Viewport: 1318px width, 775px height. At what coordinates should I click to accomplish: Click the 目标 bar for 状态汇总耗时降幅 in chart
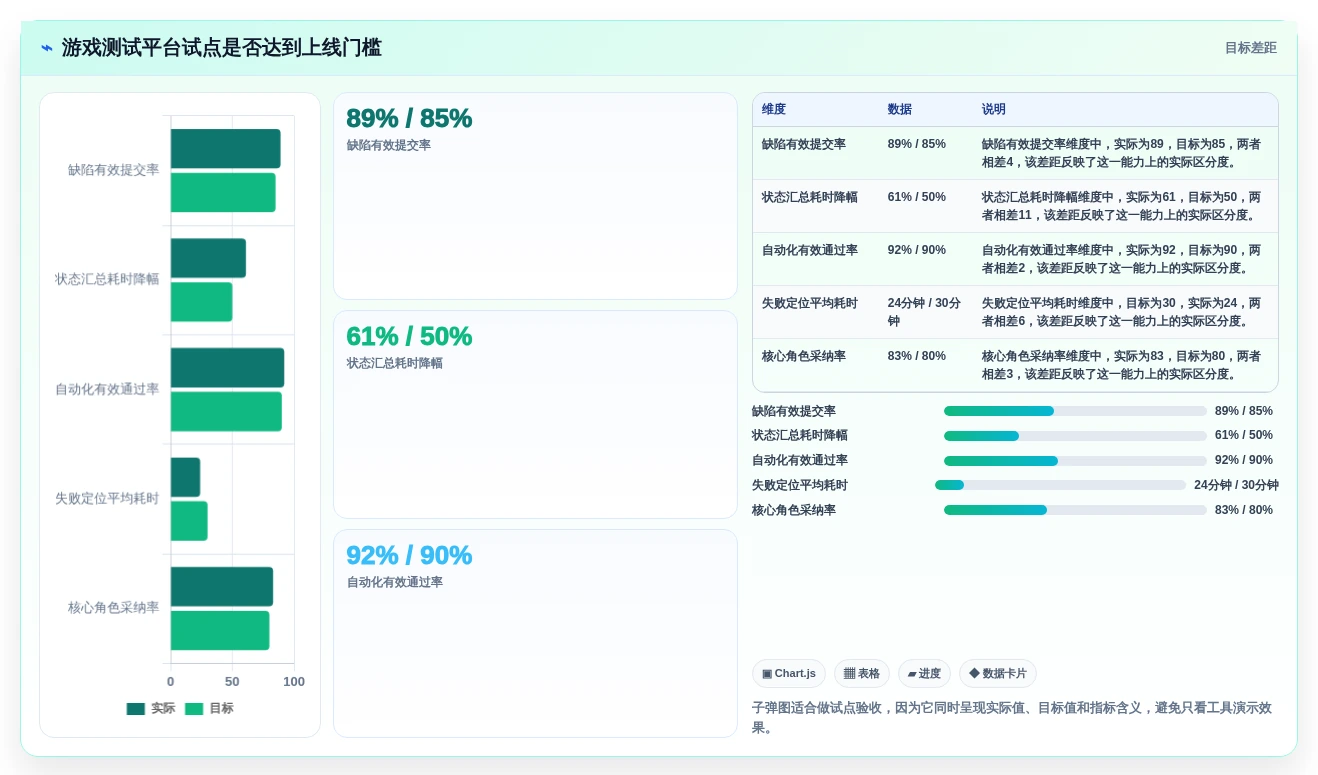[202, 302]
